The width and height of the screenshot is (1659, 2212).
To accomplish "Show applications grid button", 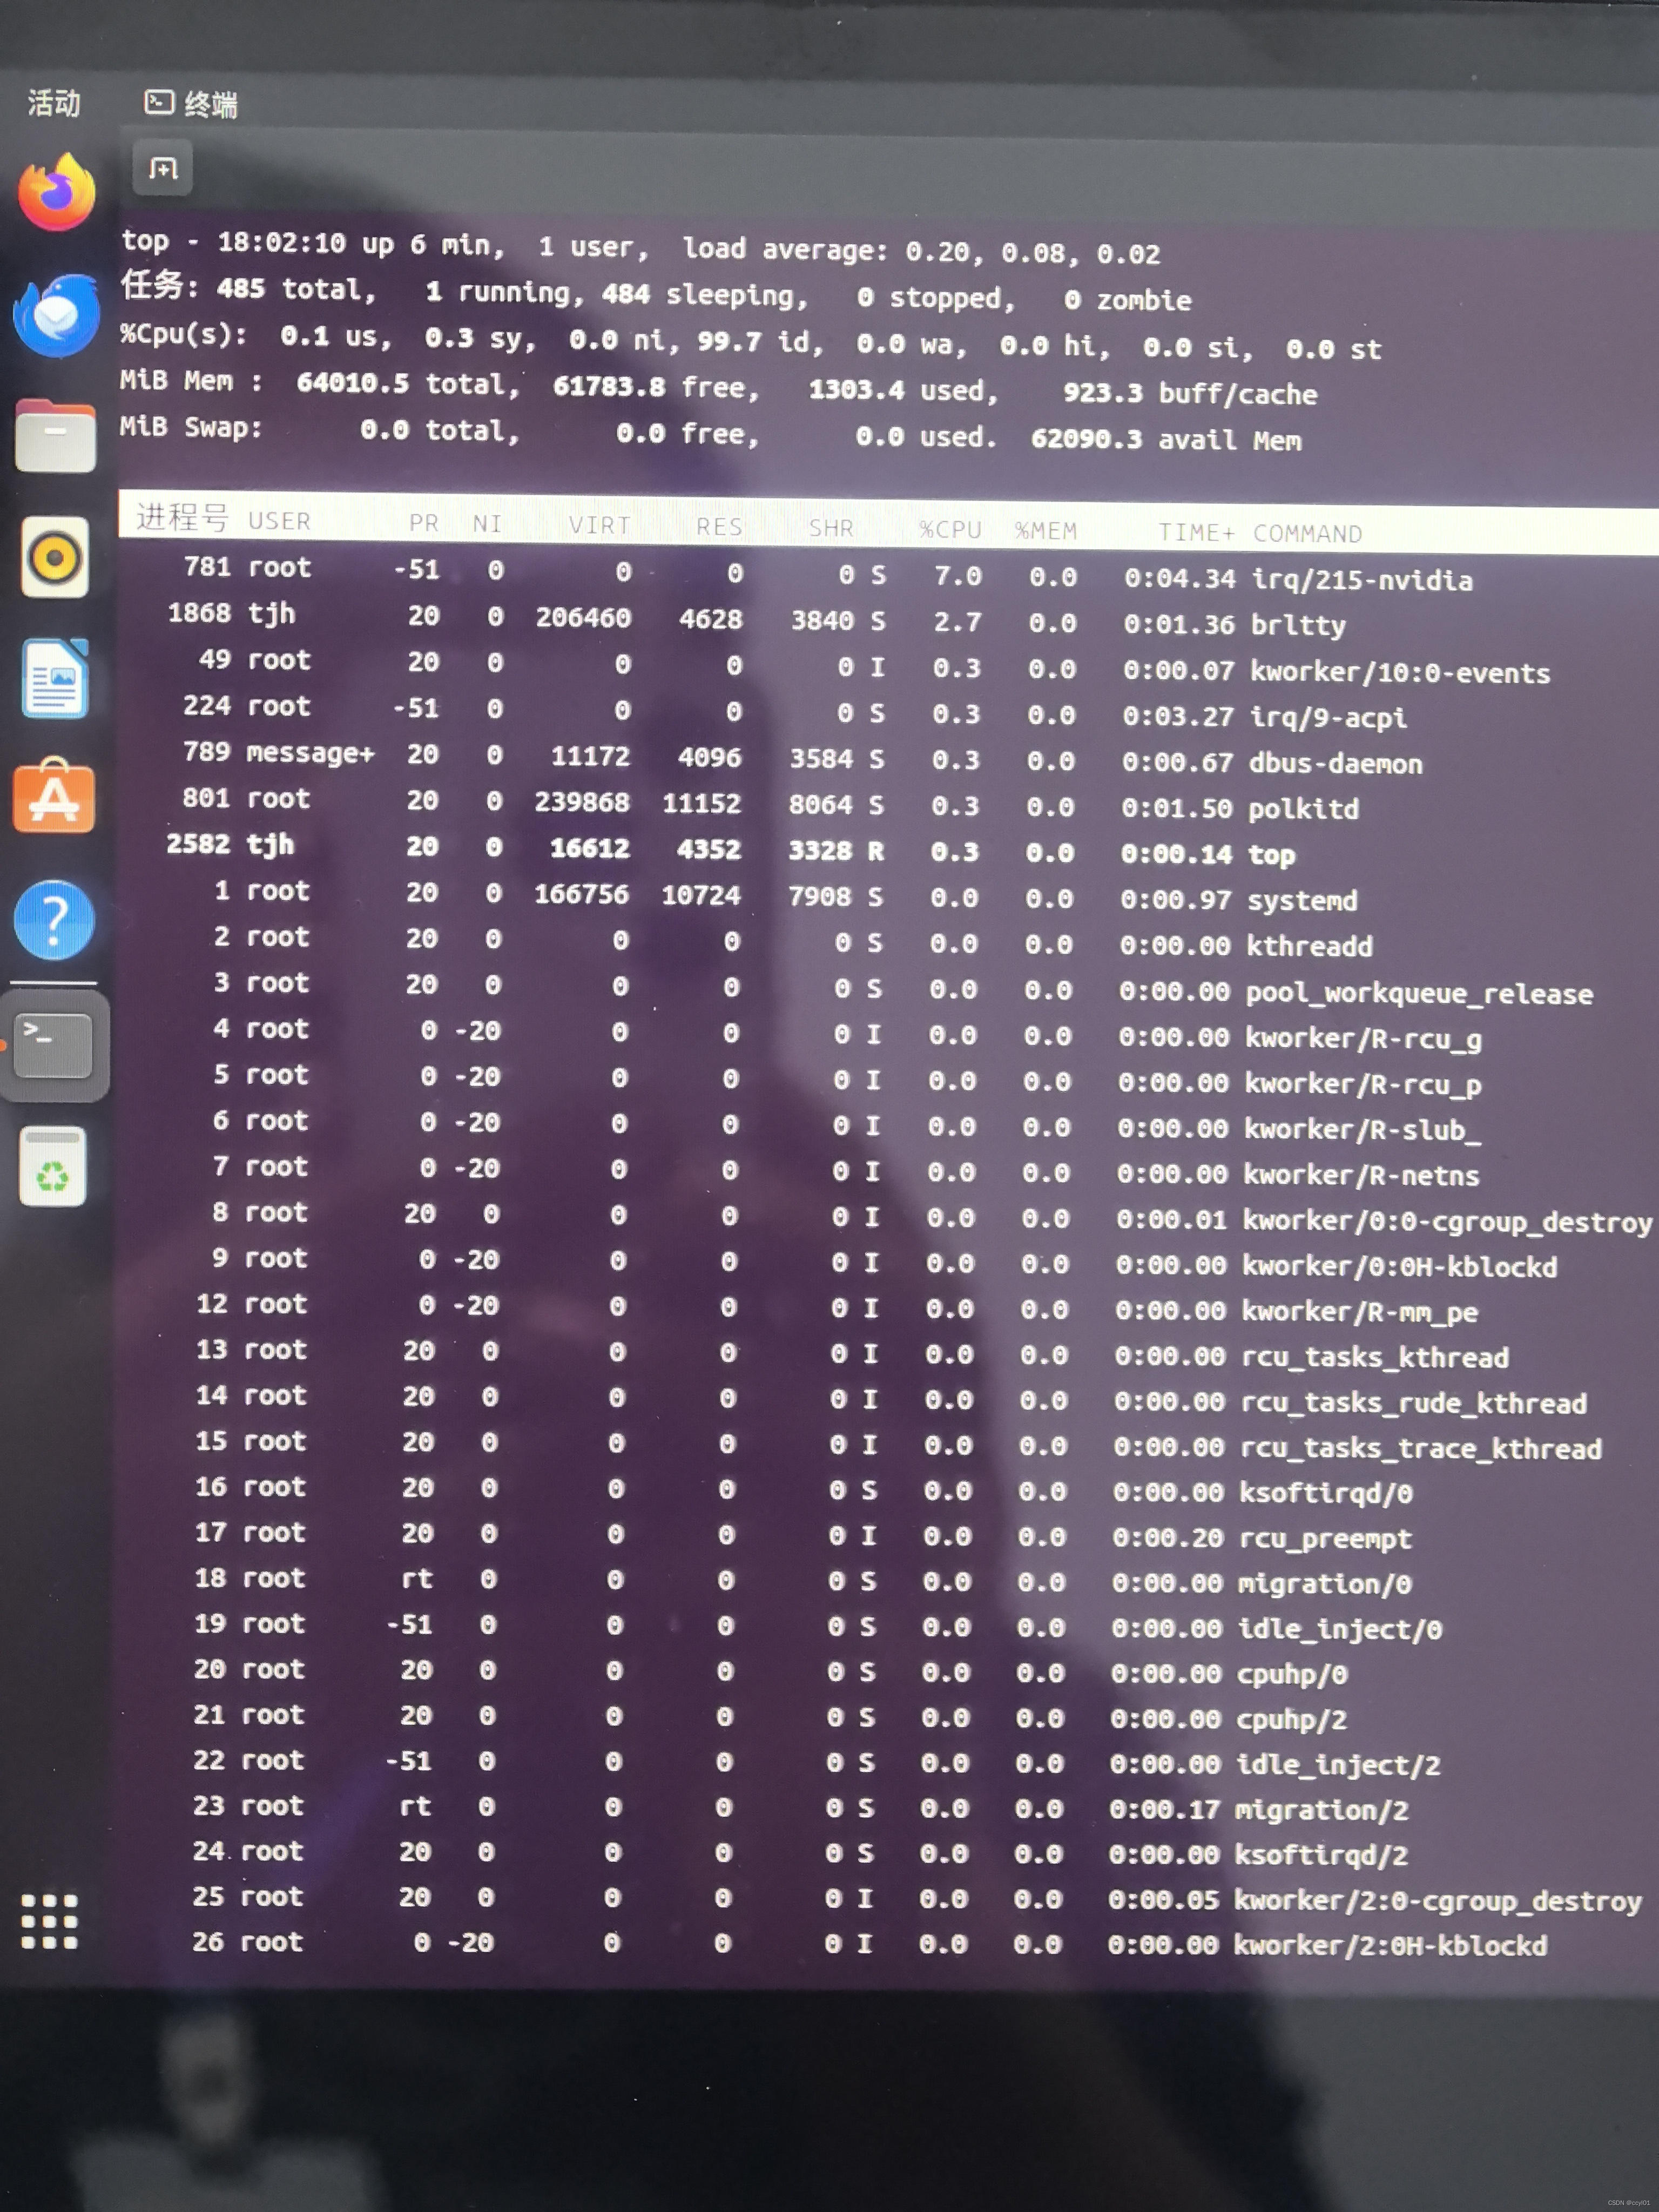I will tap(49, 1921).
